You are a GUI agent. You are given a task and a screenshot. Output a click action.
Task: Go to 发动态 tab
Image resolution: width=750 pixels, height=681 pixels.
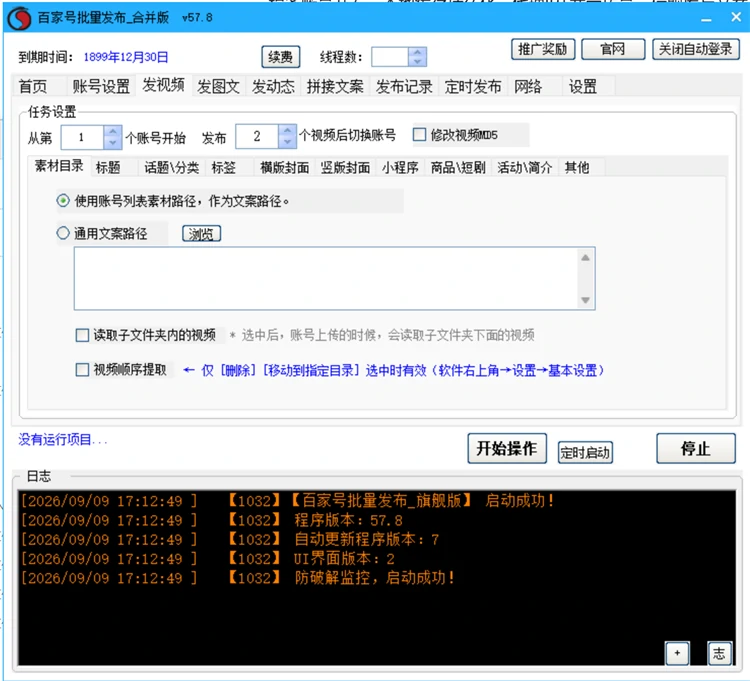pyautogui.click(x=273, y=87)
